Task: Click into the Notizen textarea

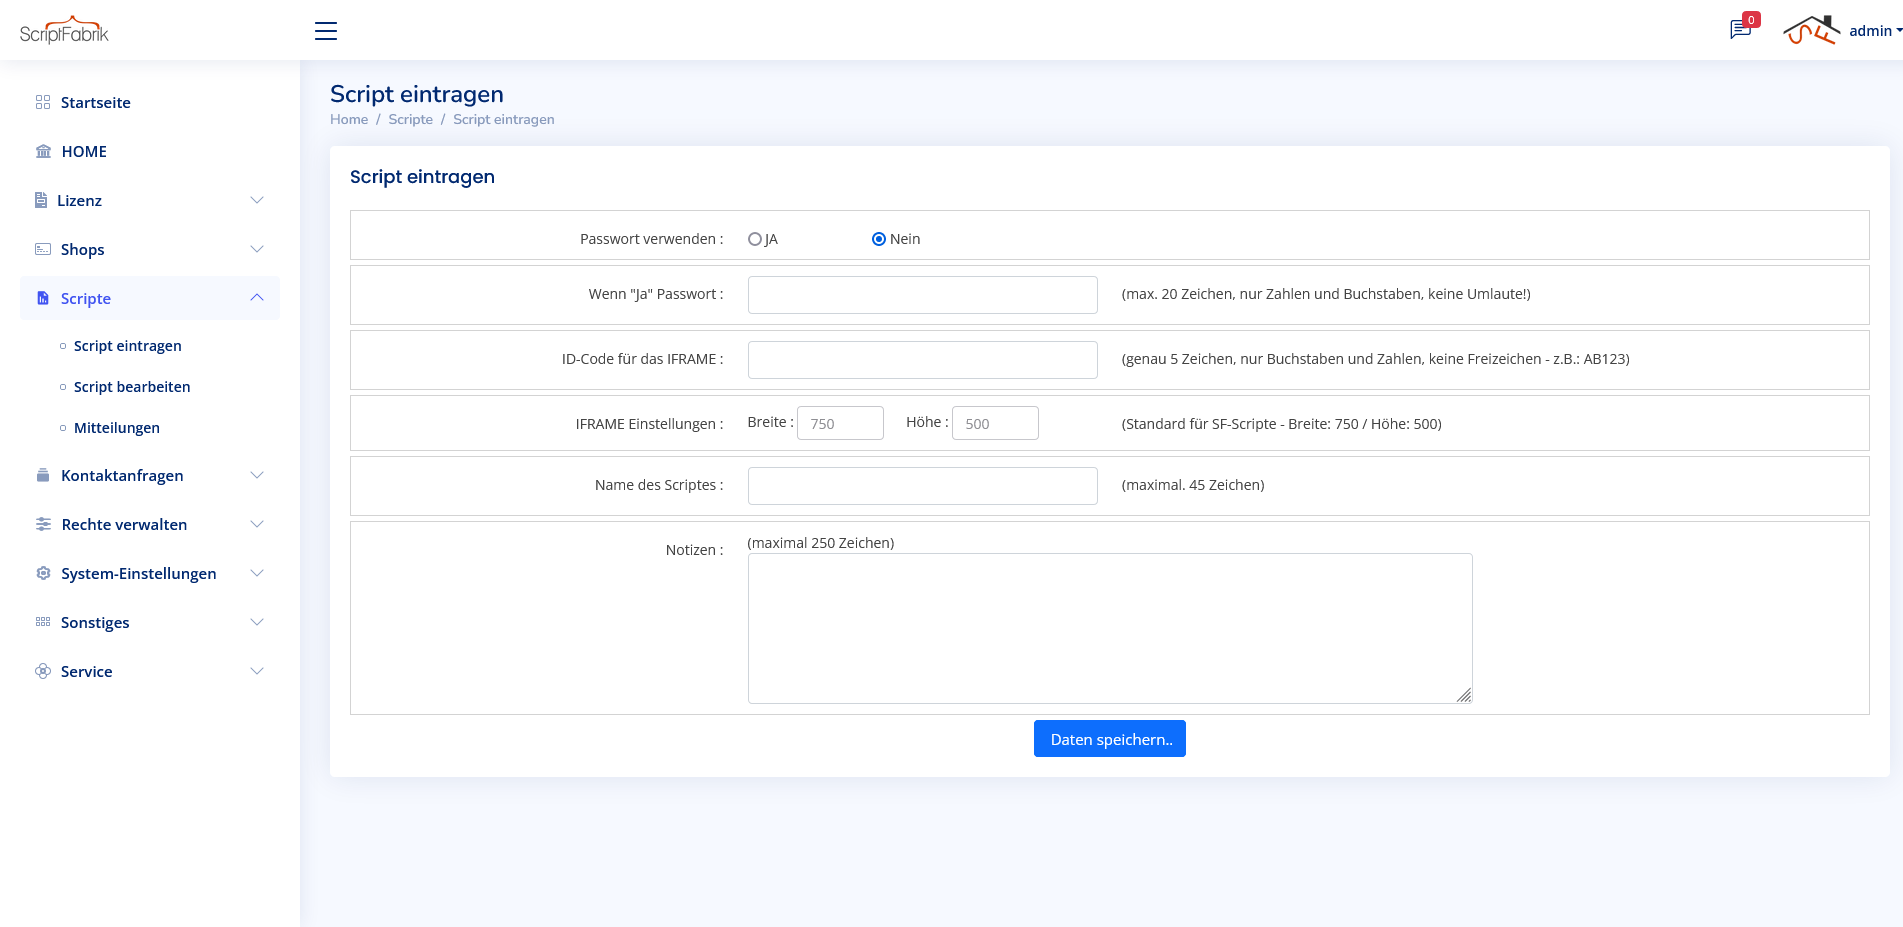Action: coord(1110,628)
